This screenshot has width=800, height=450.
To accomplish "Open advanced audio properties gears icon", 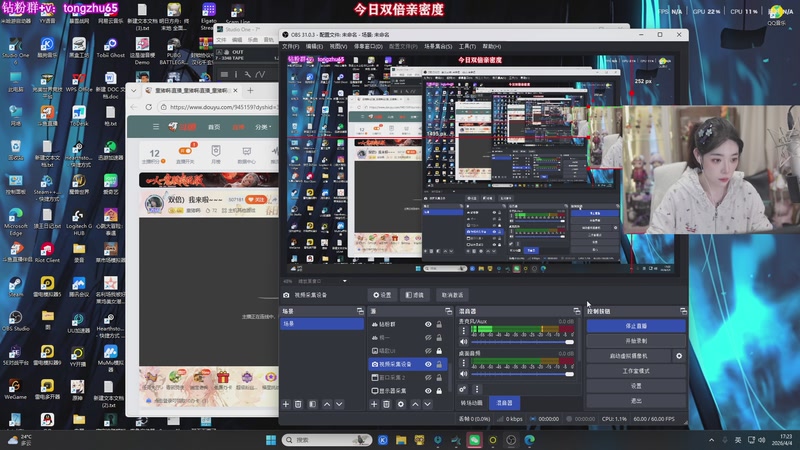I will pyautogui.click(x=462, y=389).
